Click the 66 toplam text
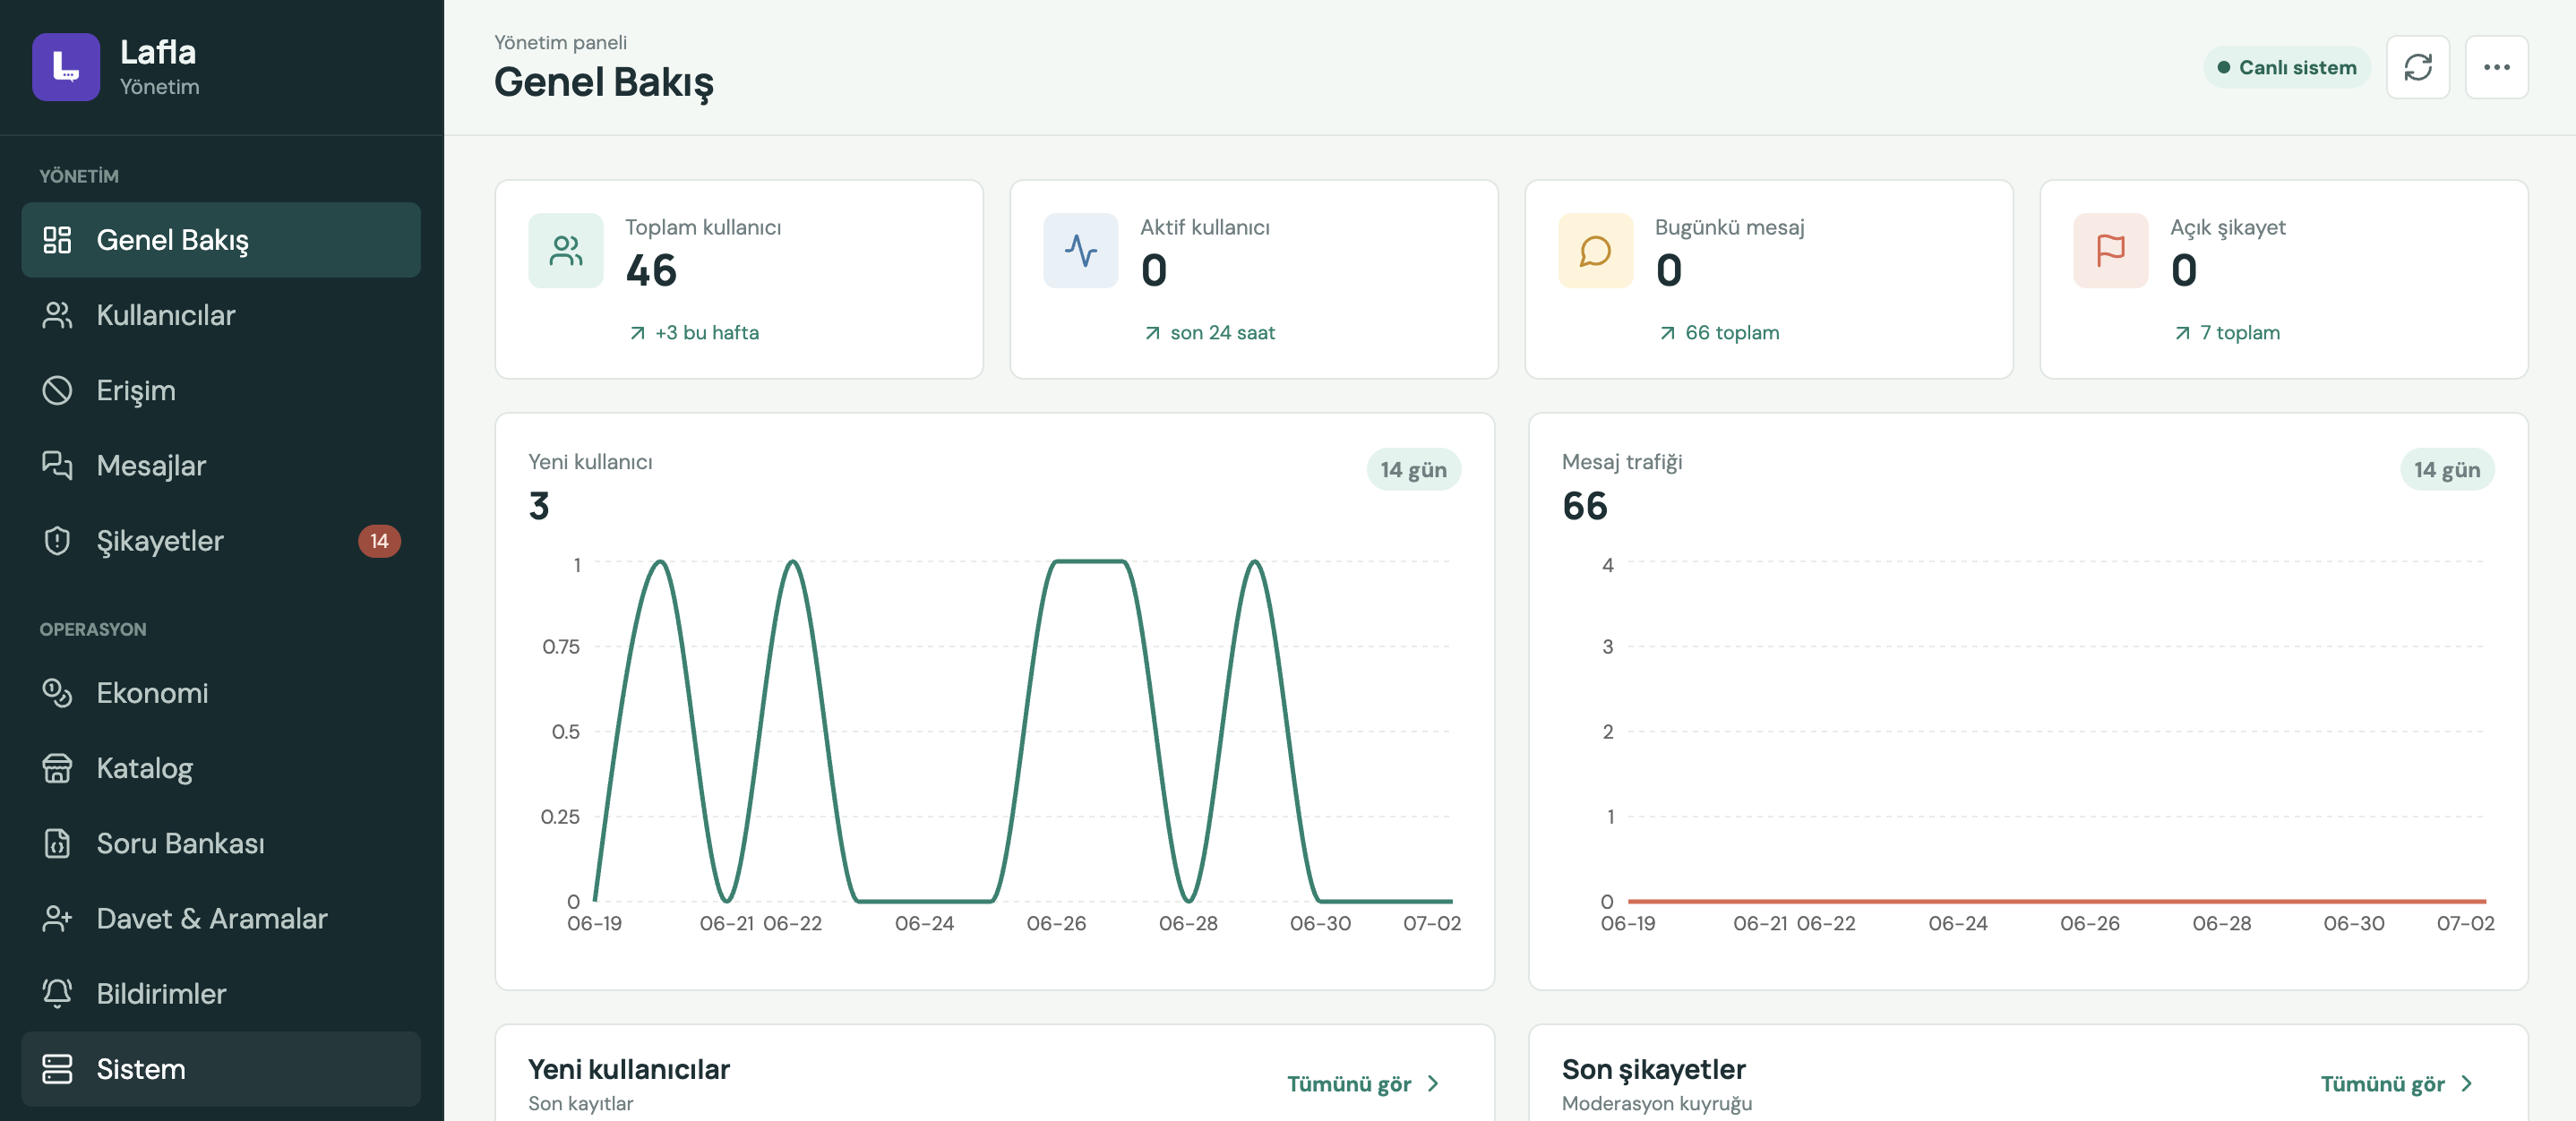This screenshot has width=2576, height=1121. coord(1732,333)
